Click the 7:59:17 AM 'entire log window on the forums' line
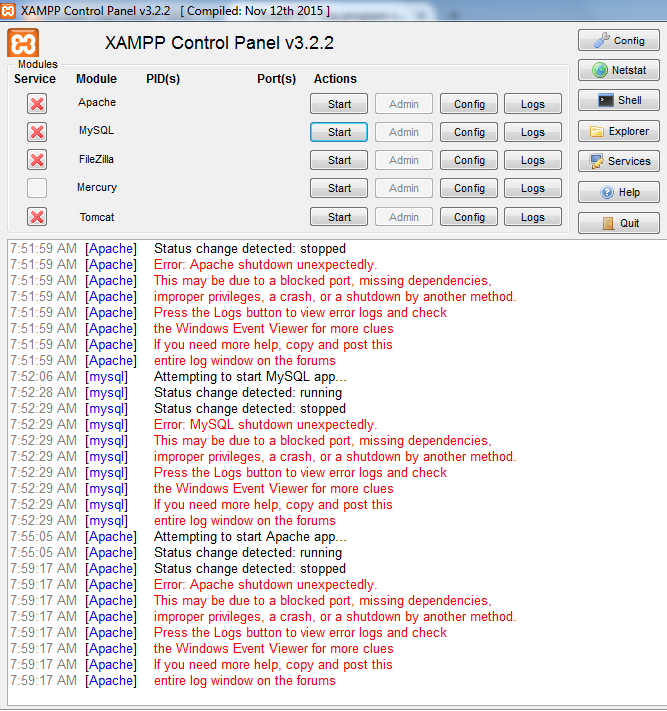Screen dimensions: 667x711 [x=244, y=681]
